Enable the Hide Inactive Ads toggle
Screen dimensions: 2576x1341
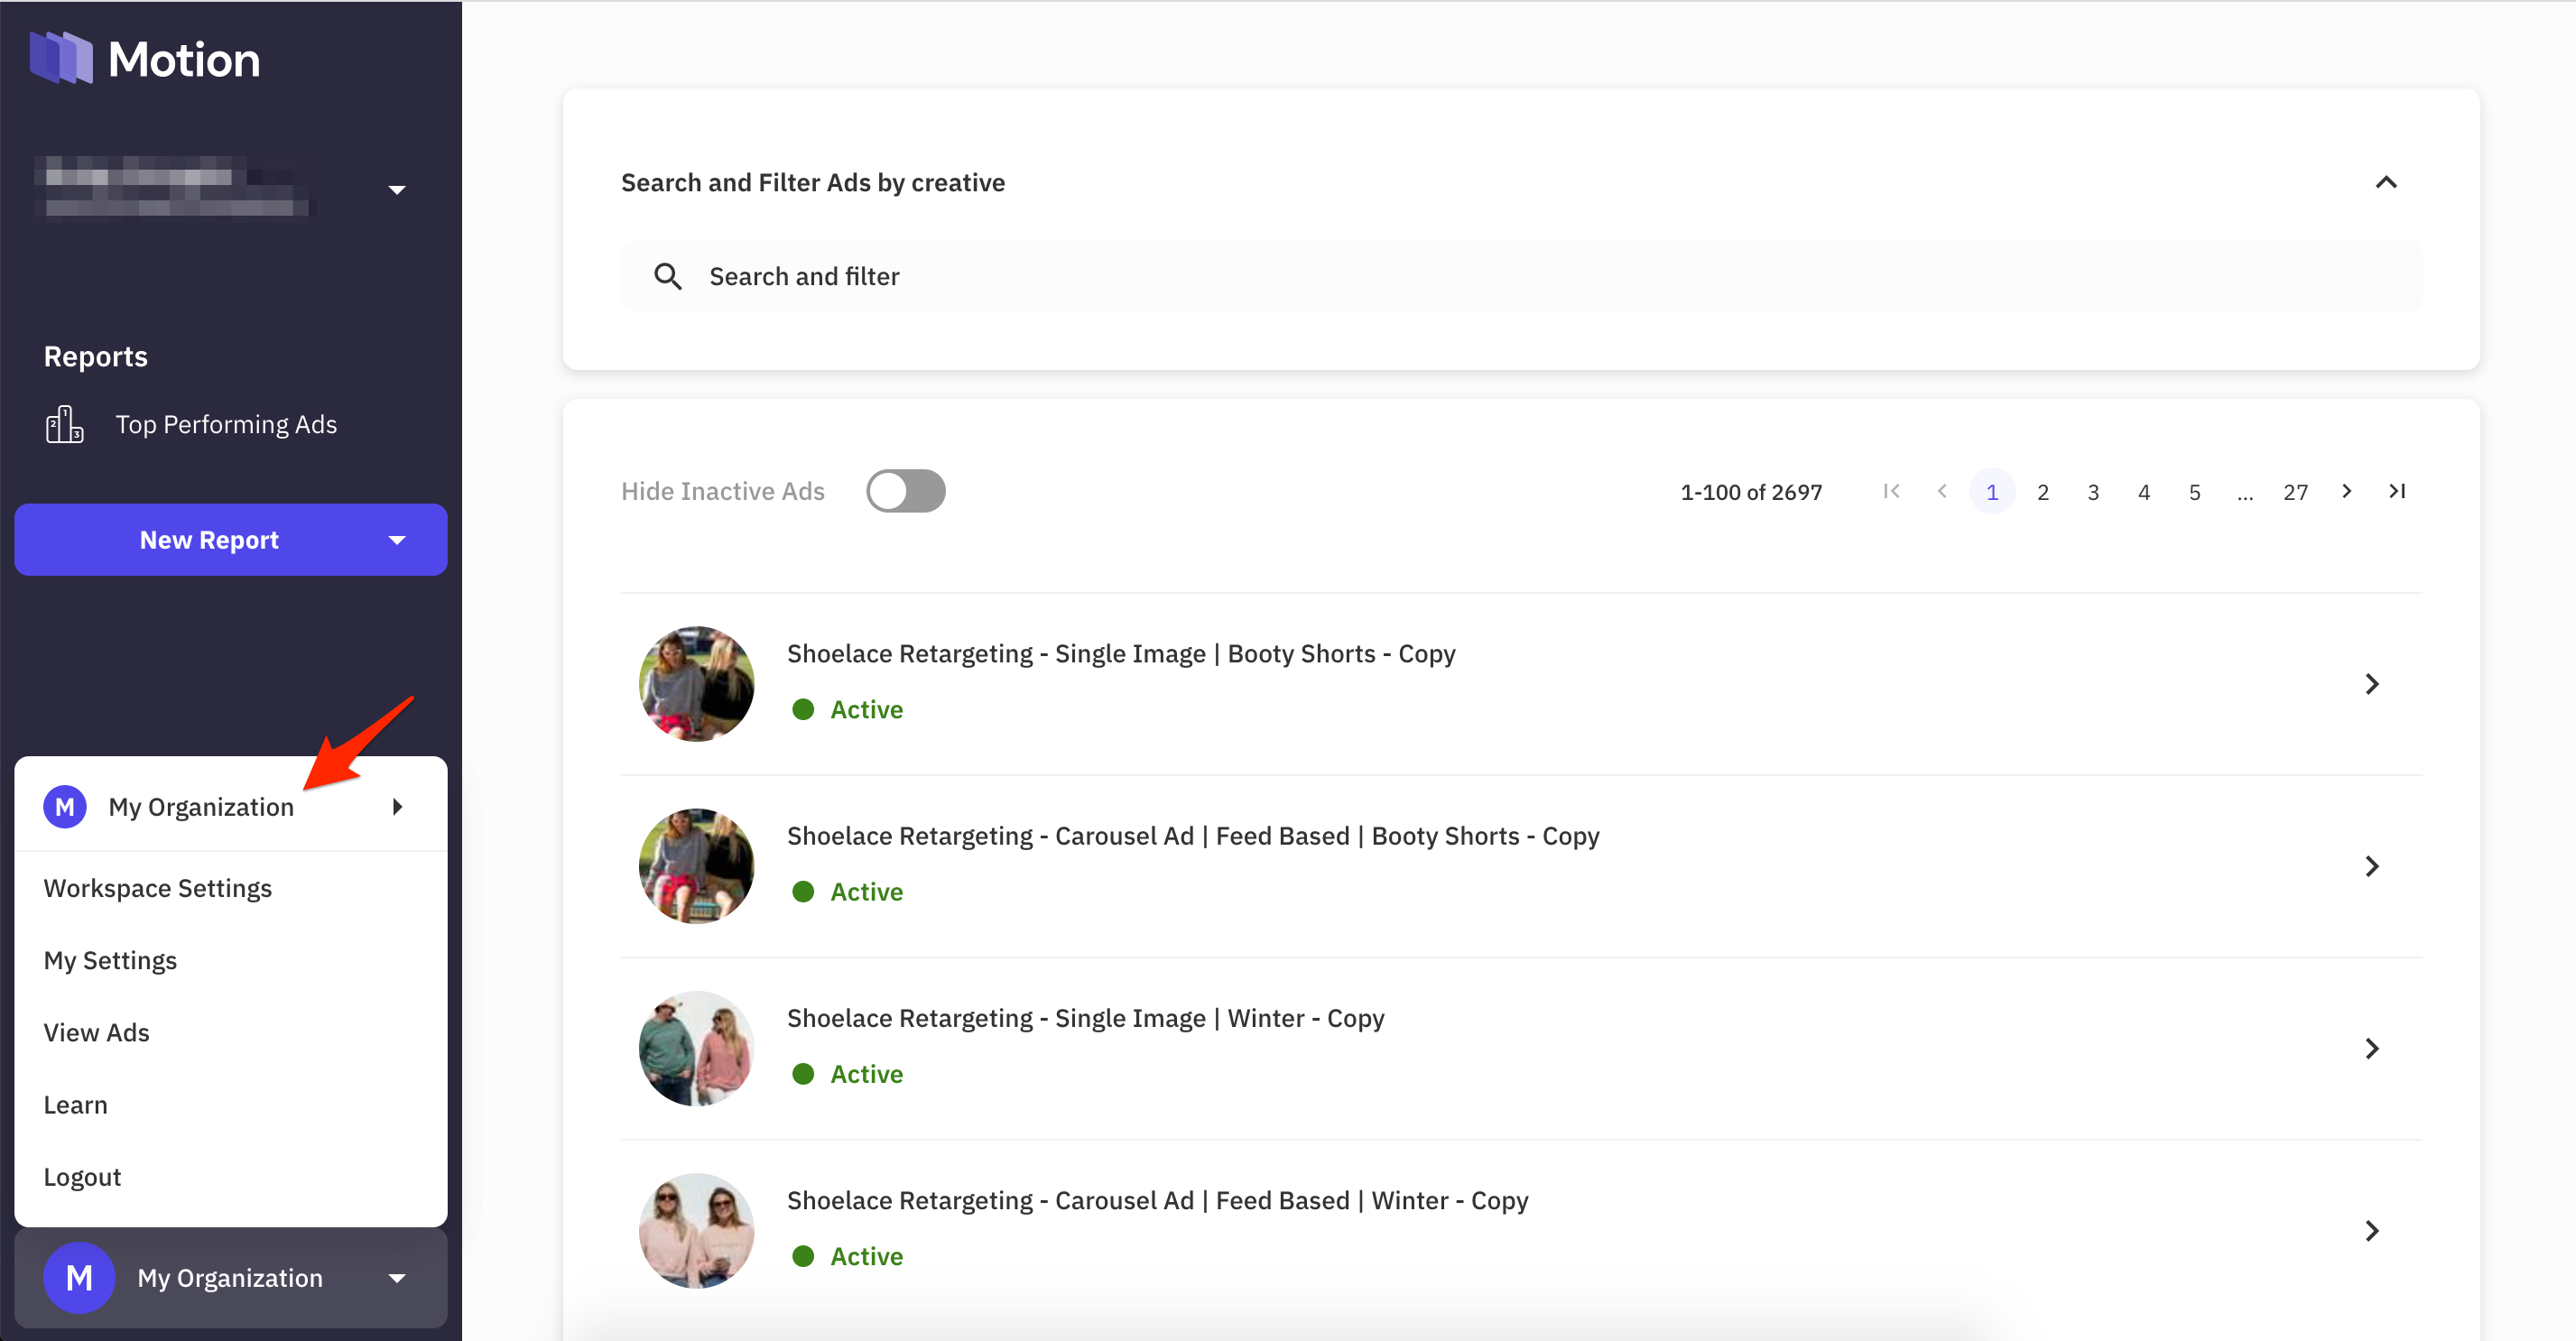[x=905, y=491]
